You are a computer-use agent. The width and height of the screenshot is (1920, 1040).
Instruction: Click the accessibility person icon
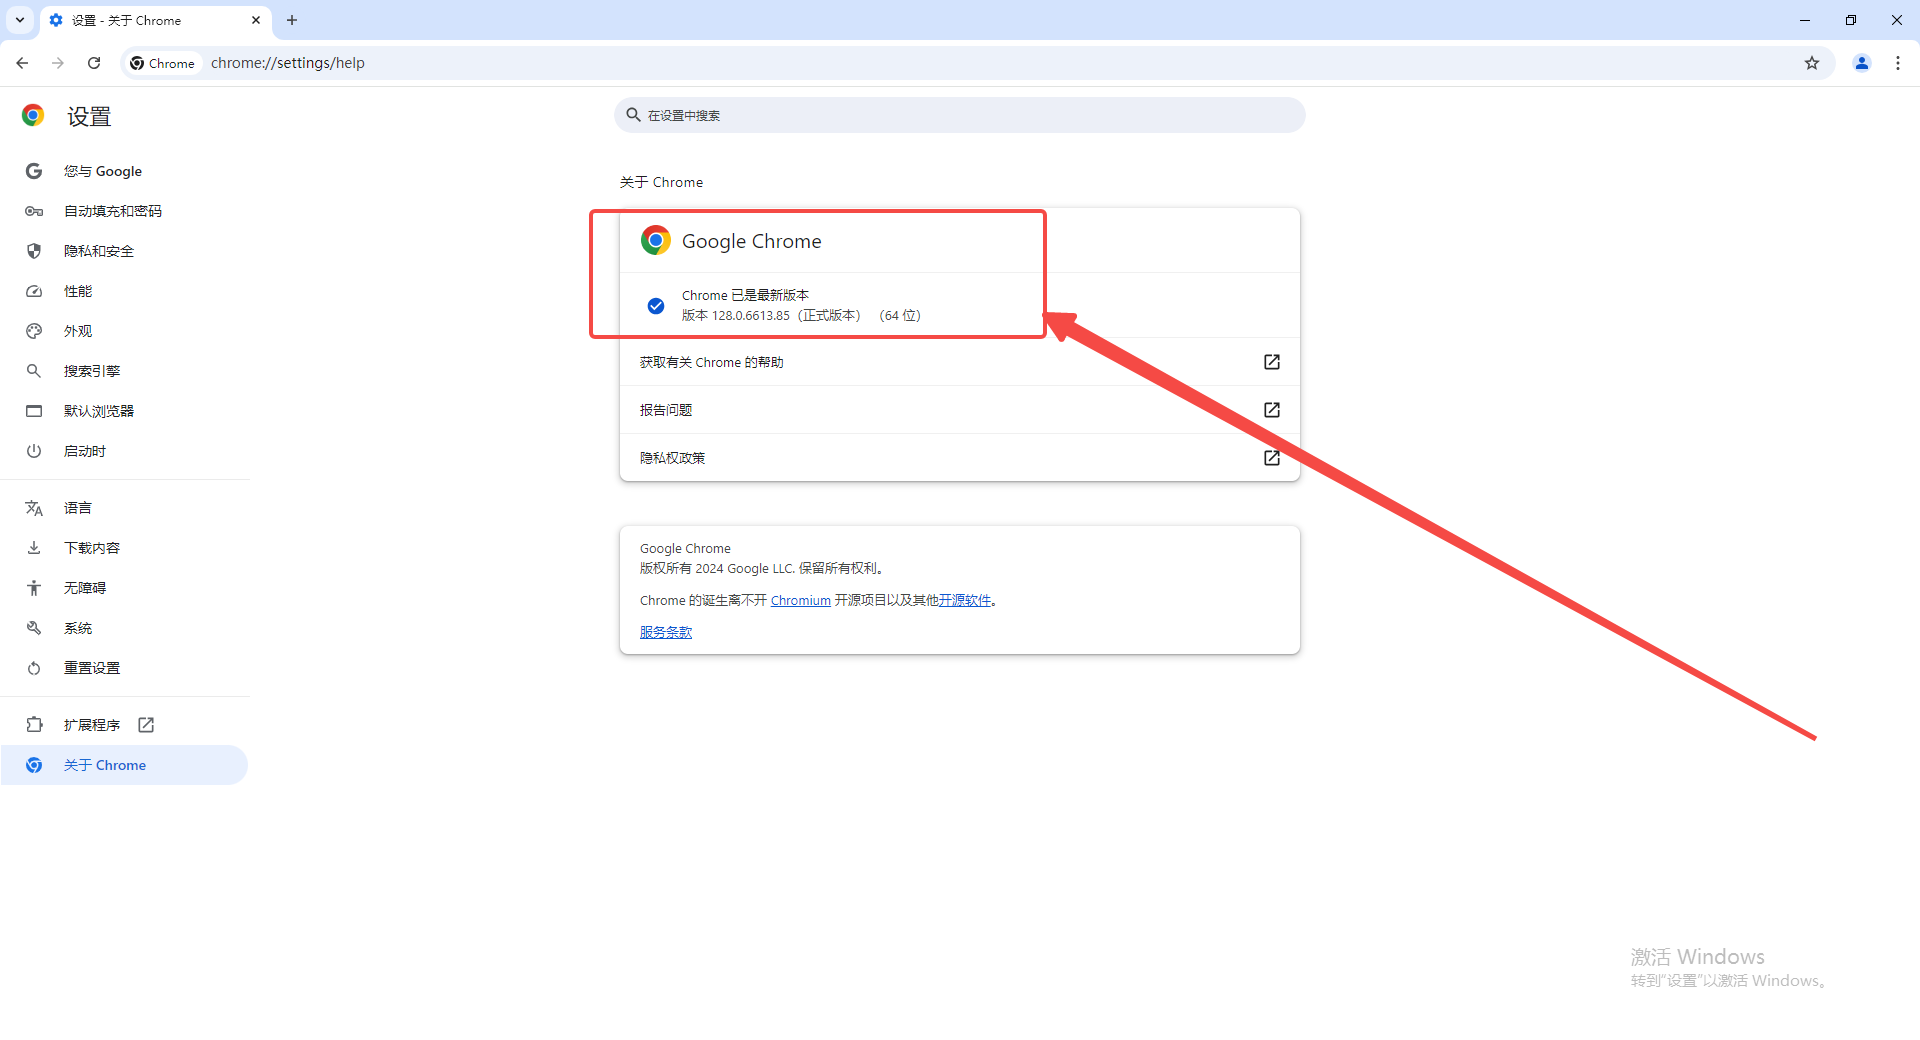[34, 588]
